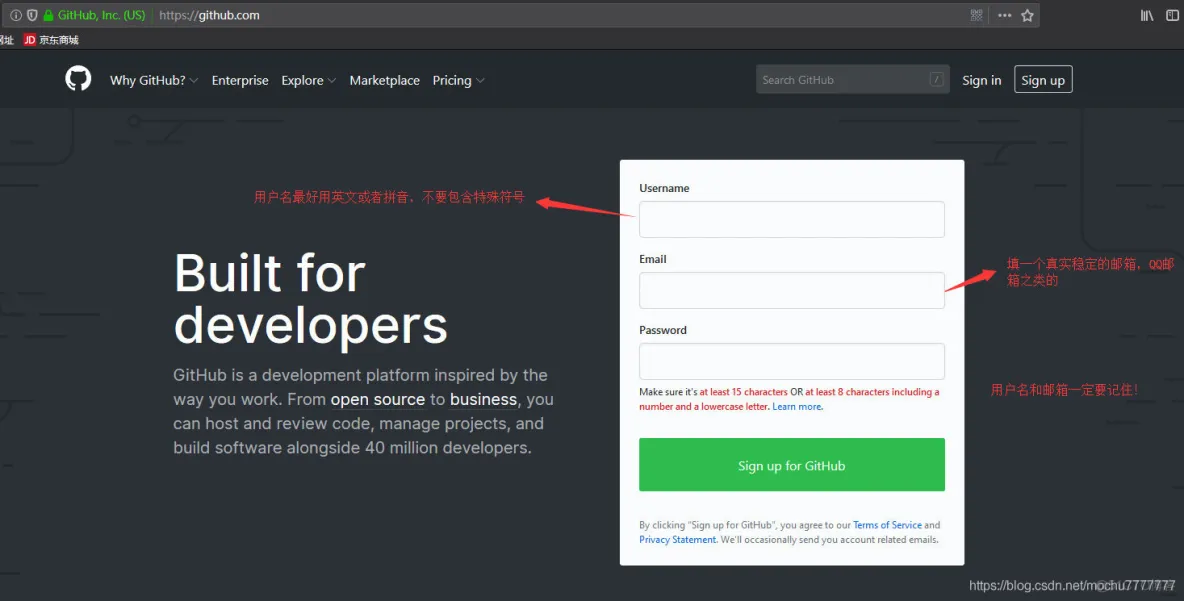Open the Firefox library icon
This screenshot has height=601, width=1184.
tap(1147, 16)
